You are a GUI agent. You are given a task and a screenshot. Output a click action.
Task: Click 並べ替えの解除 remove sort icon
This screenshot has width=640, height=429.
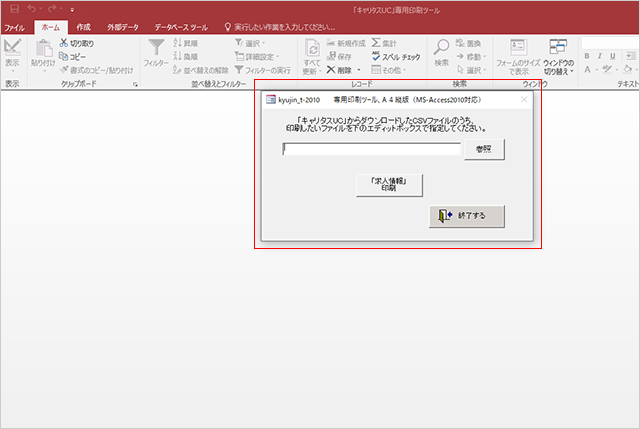click(x=177, y=70)
